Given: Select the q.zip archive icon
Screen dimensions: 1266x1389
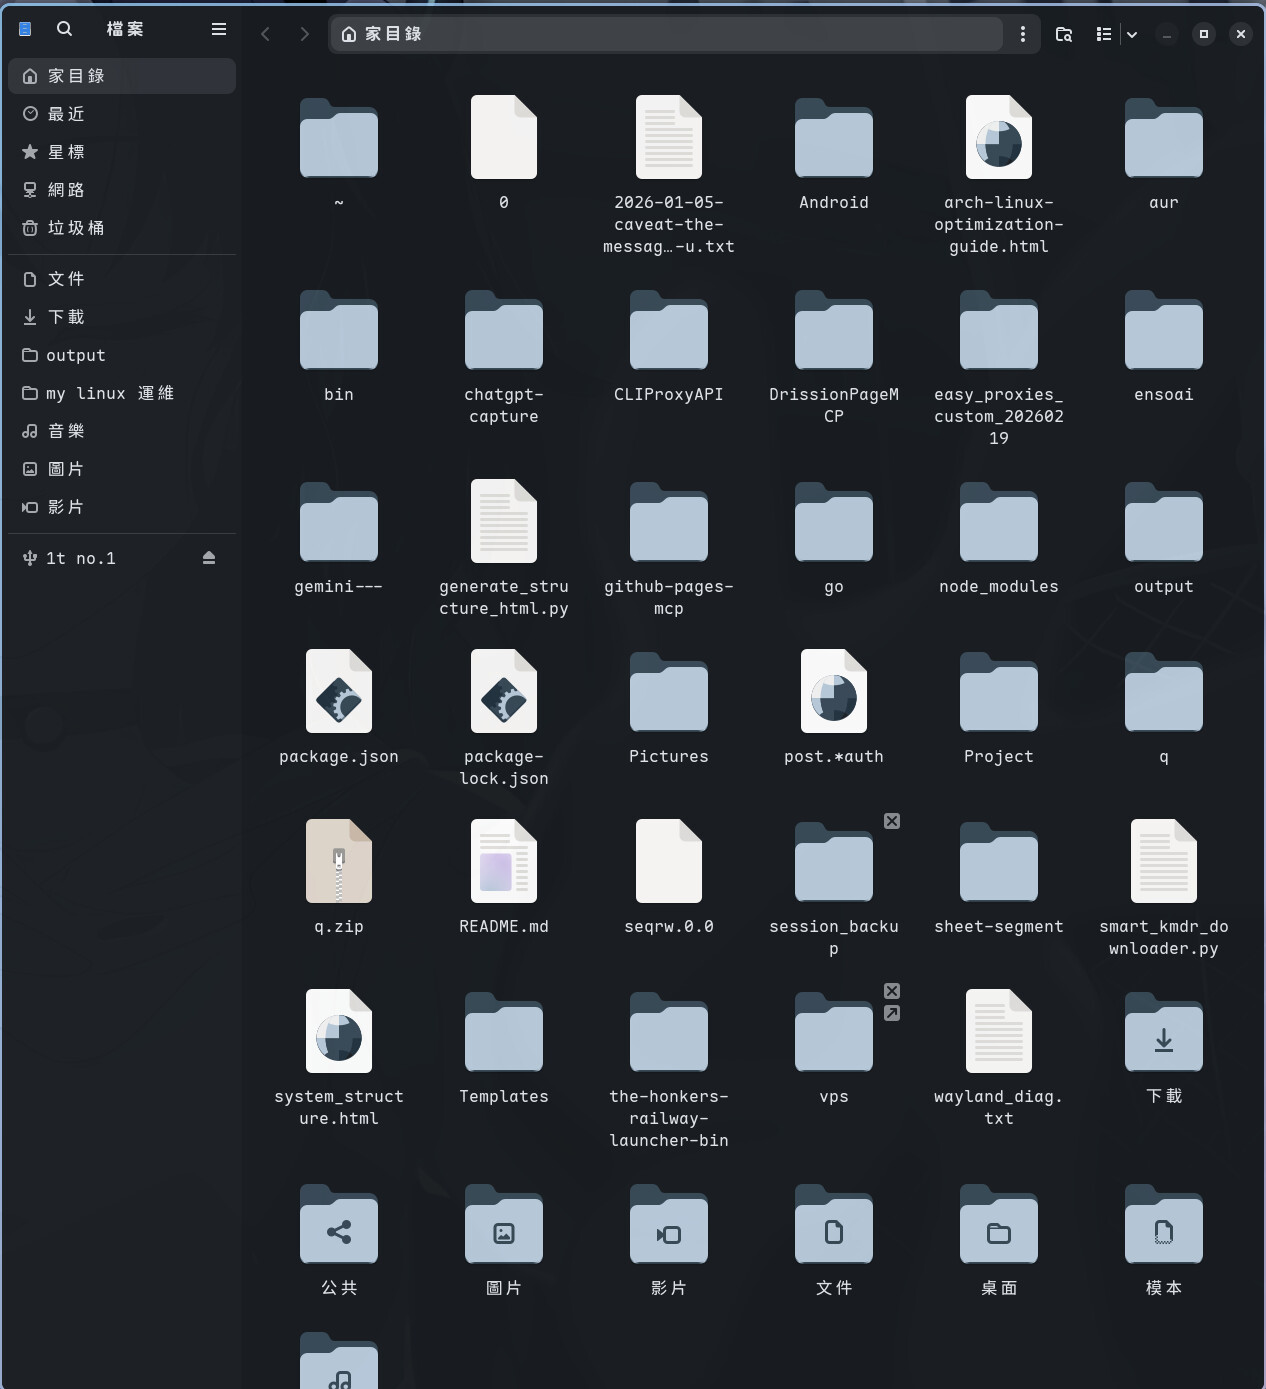Looking at the screenshot, I should click(339, 862).
